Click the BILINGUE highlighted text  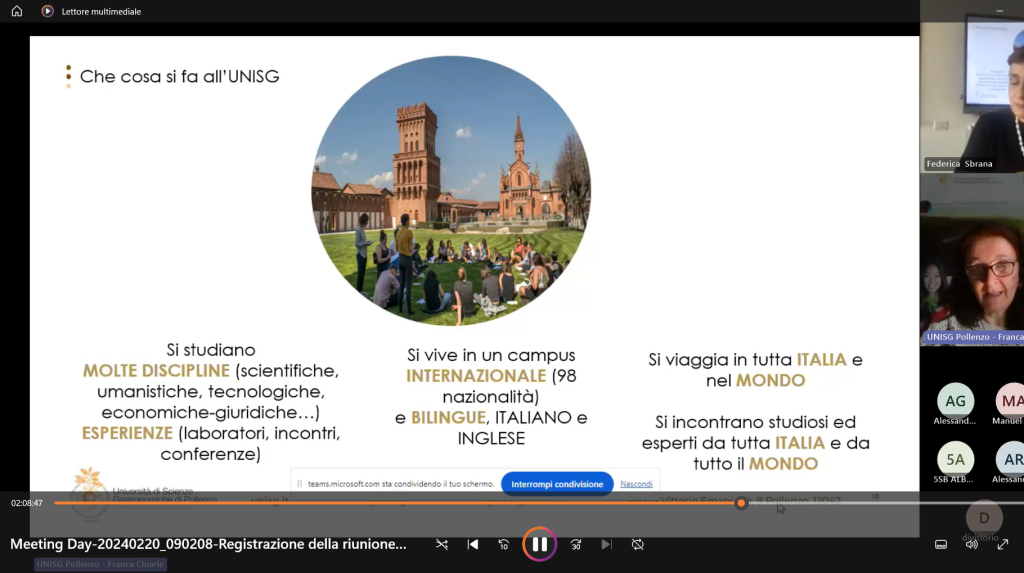[449, 417]
